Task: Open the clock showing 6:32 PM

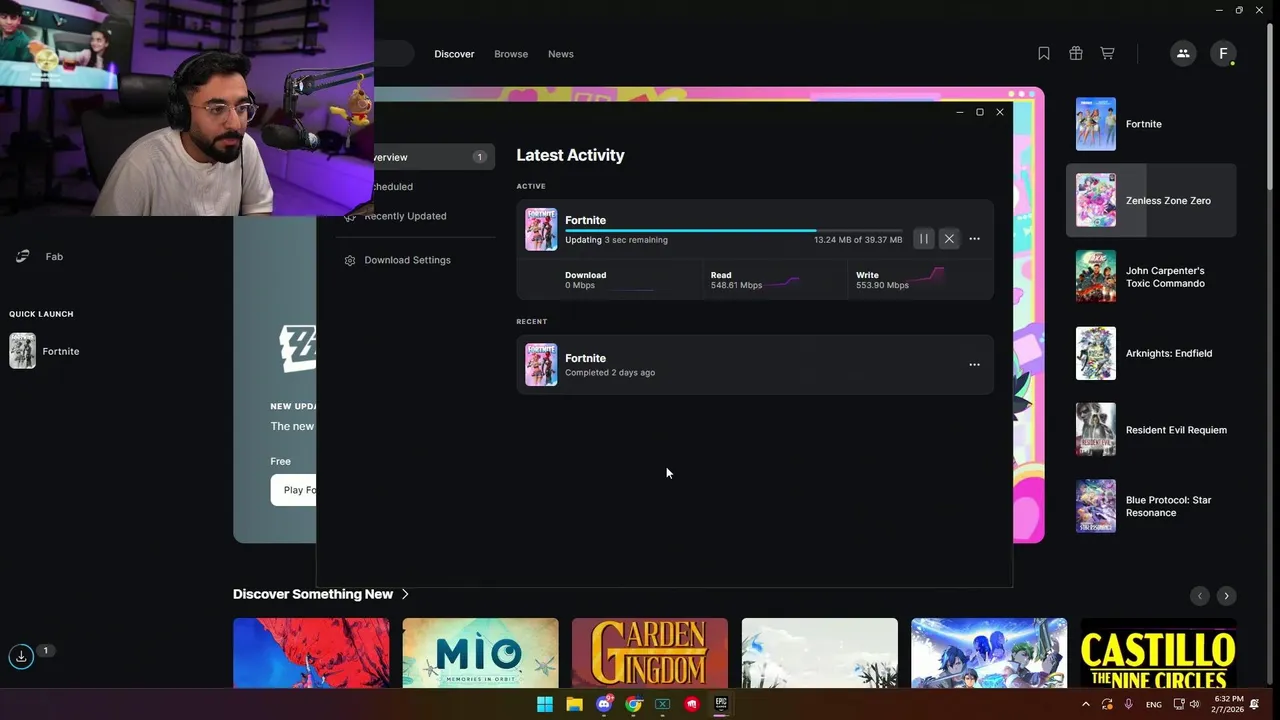Action: 1229,704
